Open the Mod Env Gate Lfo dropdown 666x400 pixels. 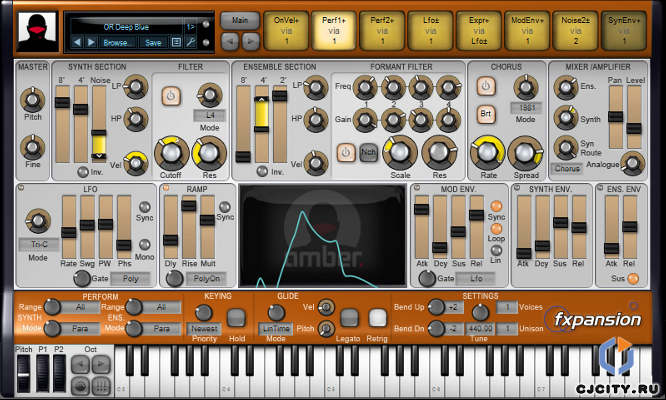[476, 279]
